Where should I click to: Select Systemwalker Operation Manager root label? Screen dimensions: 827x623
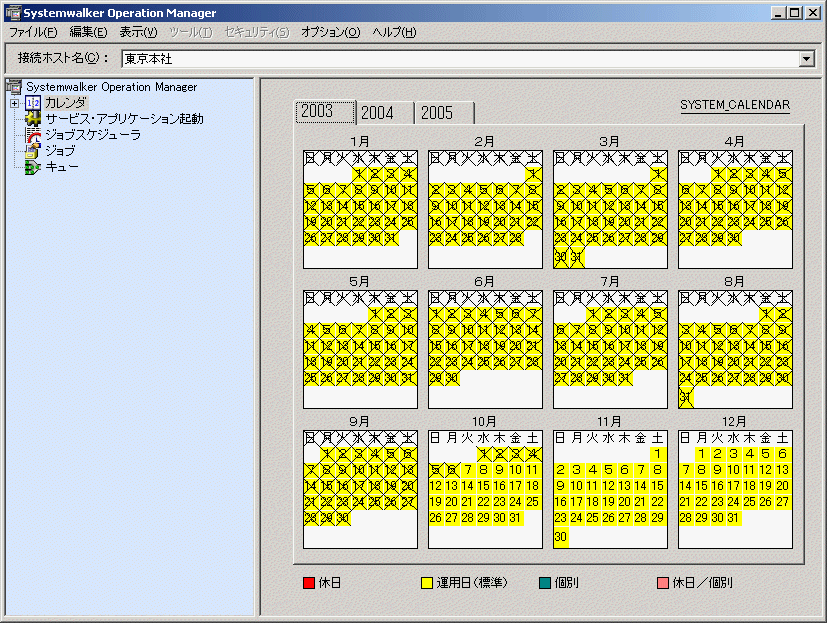pyautogui.click(x=112, y=87)
